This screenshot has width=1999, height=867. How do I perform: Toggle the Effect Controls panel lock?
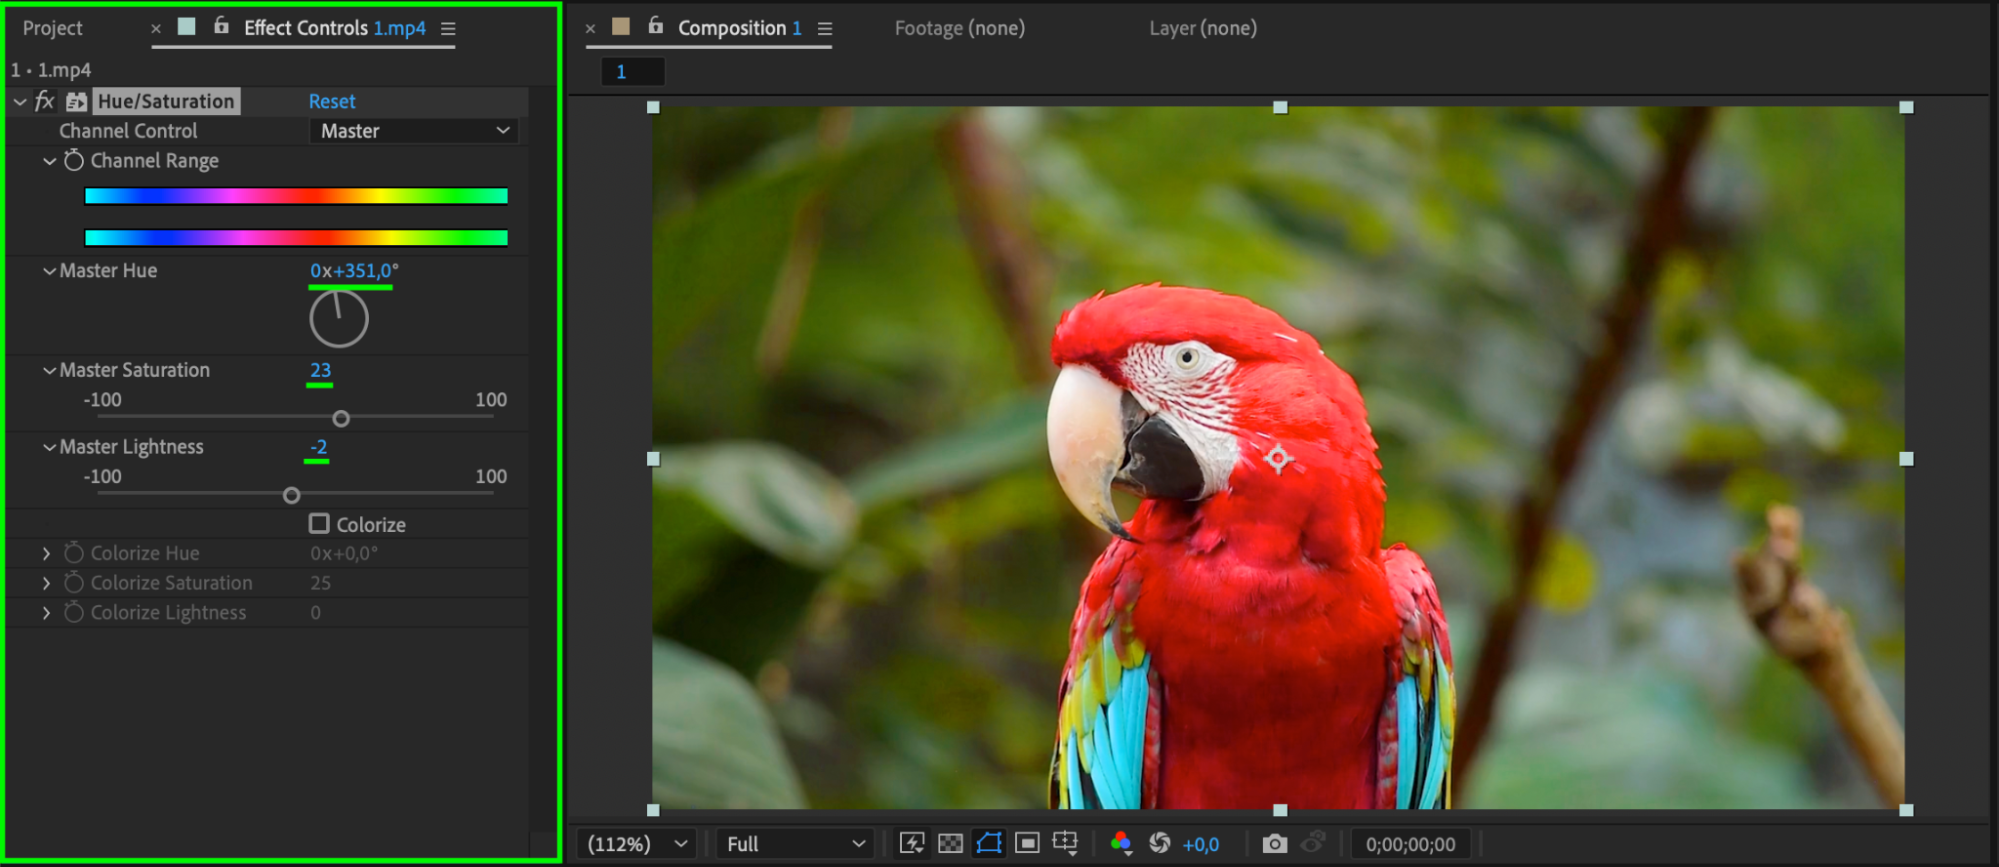(221, 27)
